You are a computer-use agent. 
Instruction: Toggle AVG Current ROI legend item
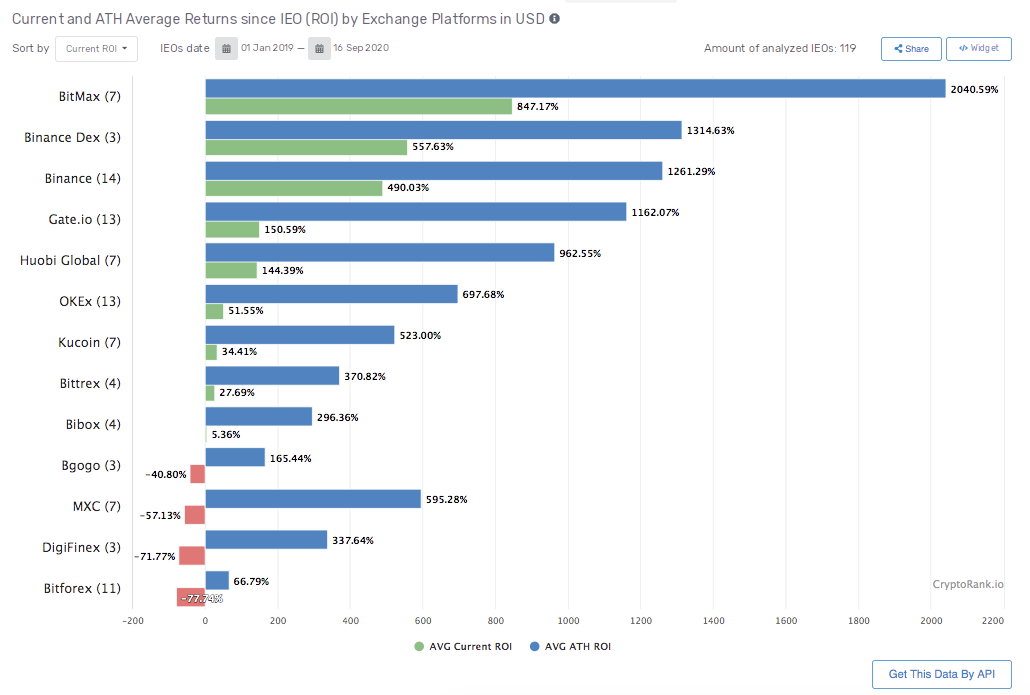[464, 646]
